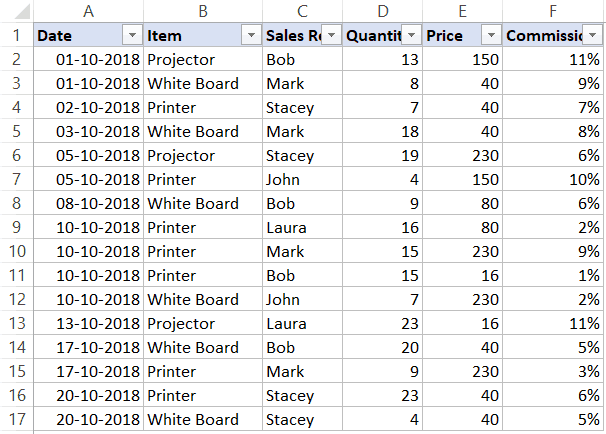Image resolution: width=606 pixels, height=434 pixels.
Task: Select the 80 price cell in row 8
Action: tap(462, 203)
